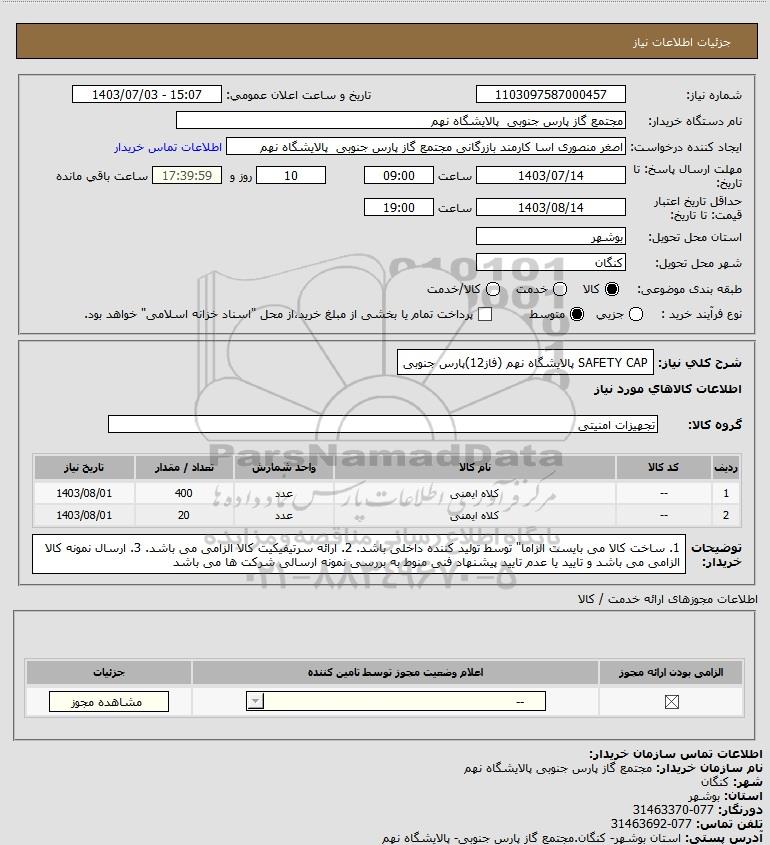The image size is (770, 845).
Task: Click the request creator name field
Action: coord(426,147)
